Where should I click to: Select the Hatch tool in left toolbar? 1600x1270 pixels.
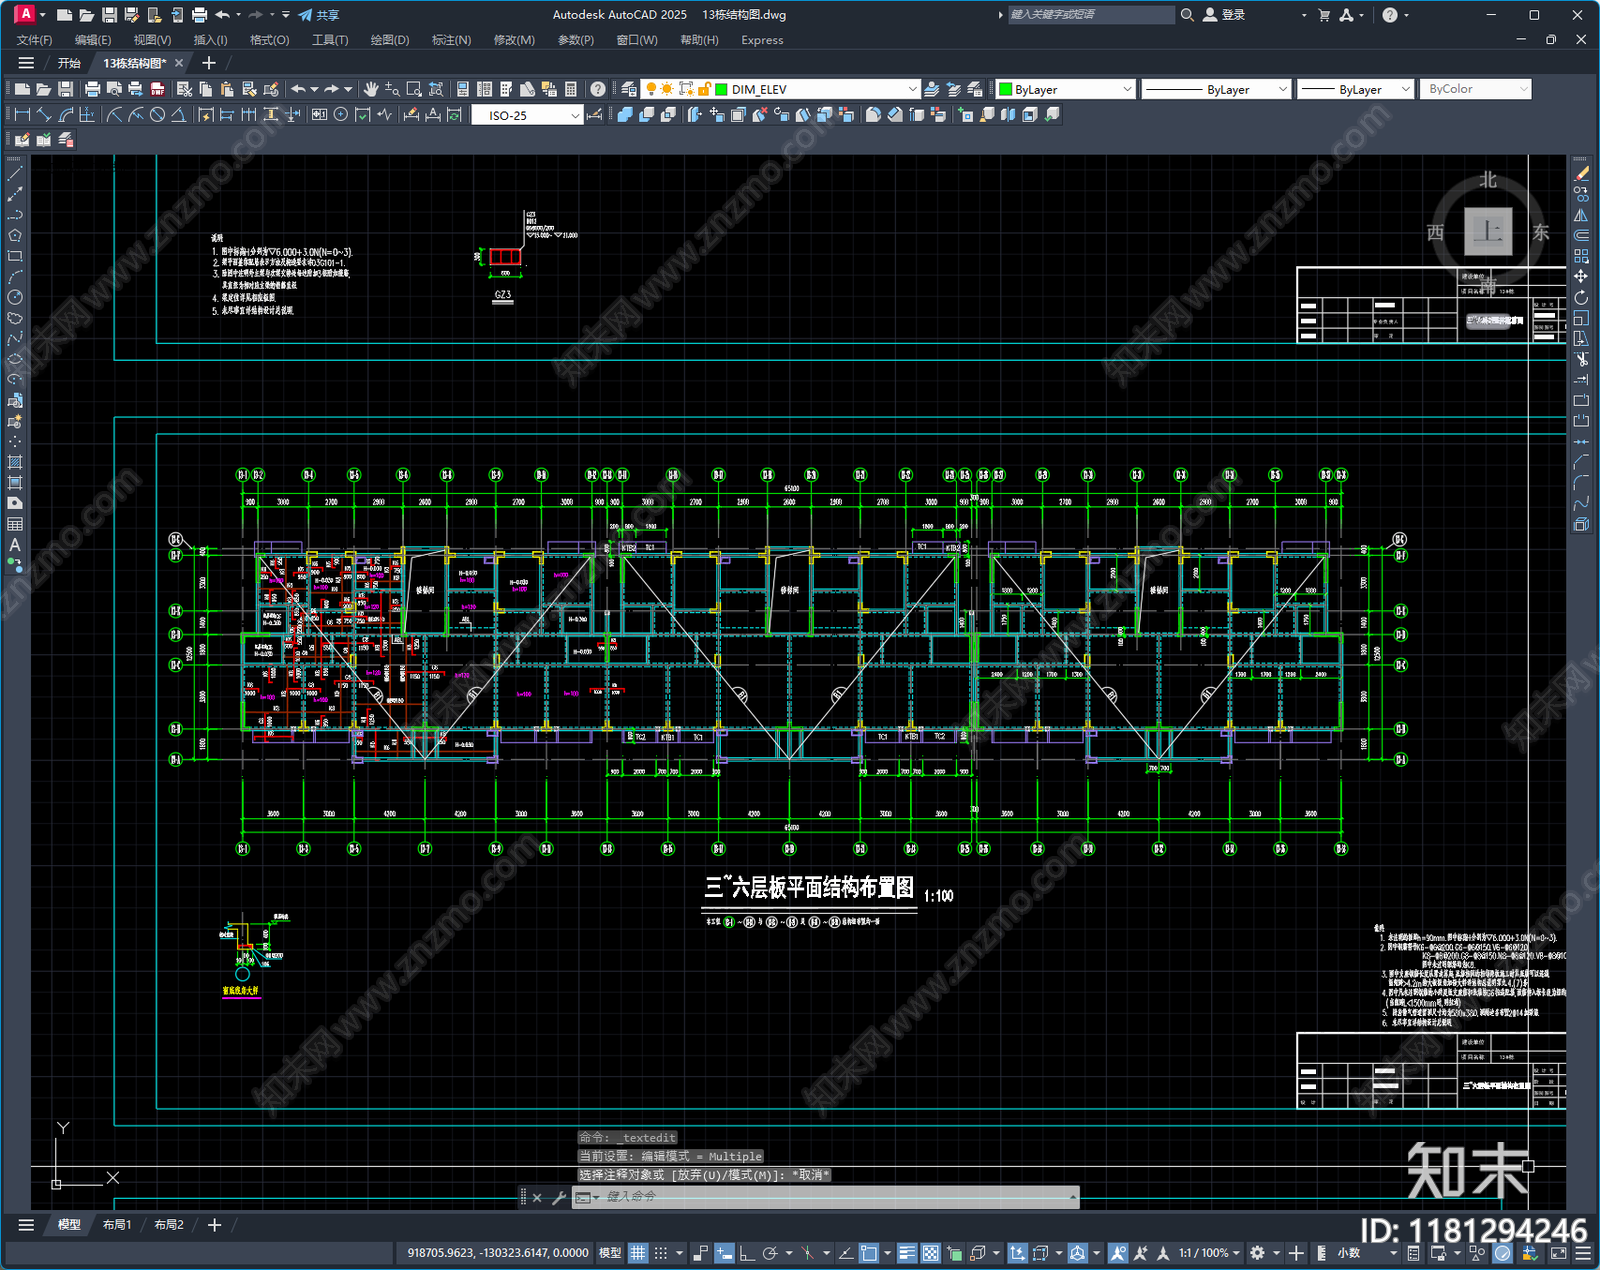pyautogui.click(x=15, y=462)
